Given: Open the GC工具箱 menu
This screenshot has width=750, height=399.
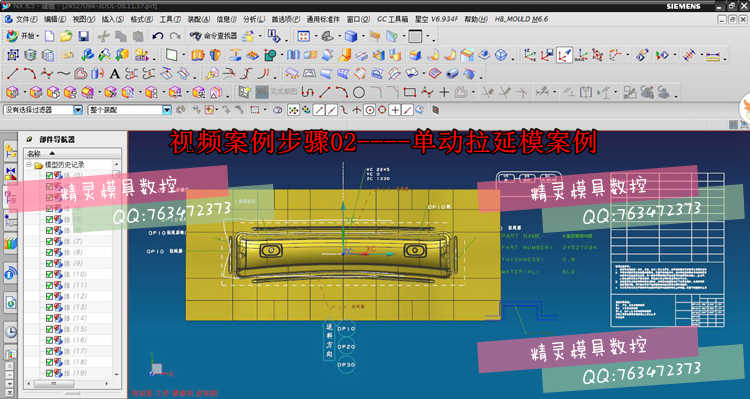Looking at the screenshot, I should (x=392, y=20).
